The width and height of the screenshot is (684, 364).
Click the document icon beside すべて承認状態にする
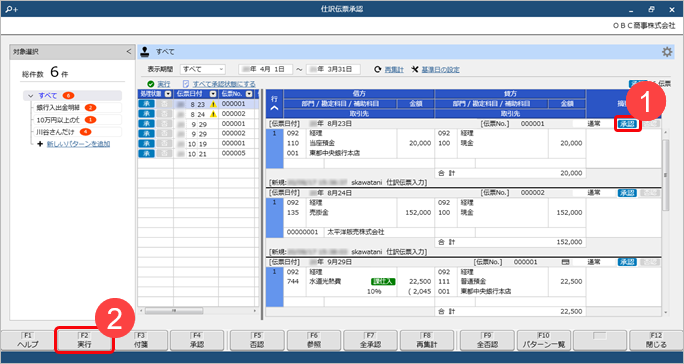coord(186,84)
